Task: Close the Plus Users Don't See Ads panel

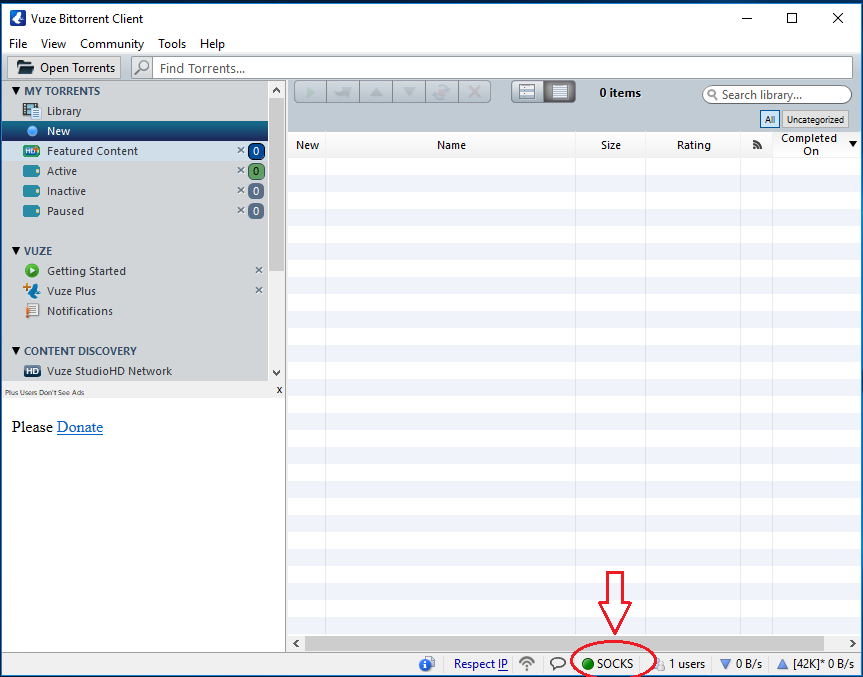Action: pyautogui.click(x=280, y=390)
